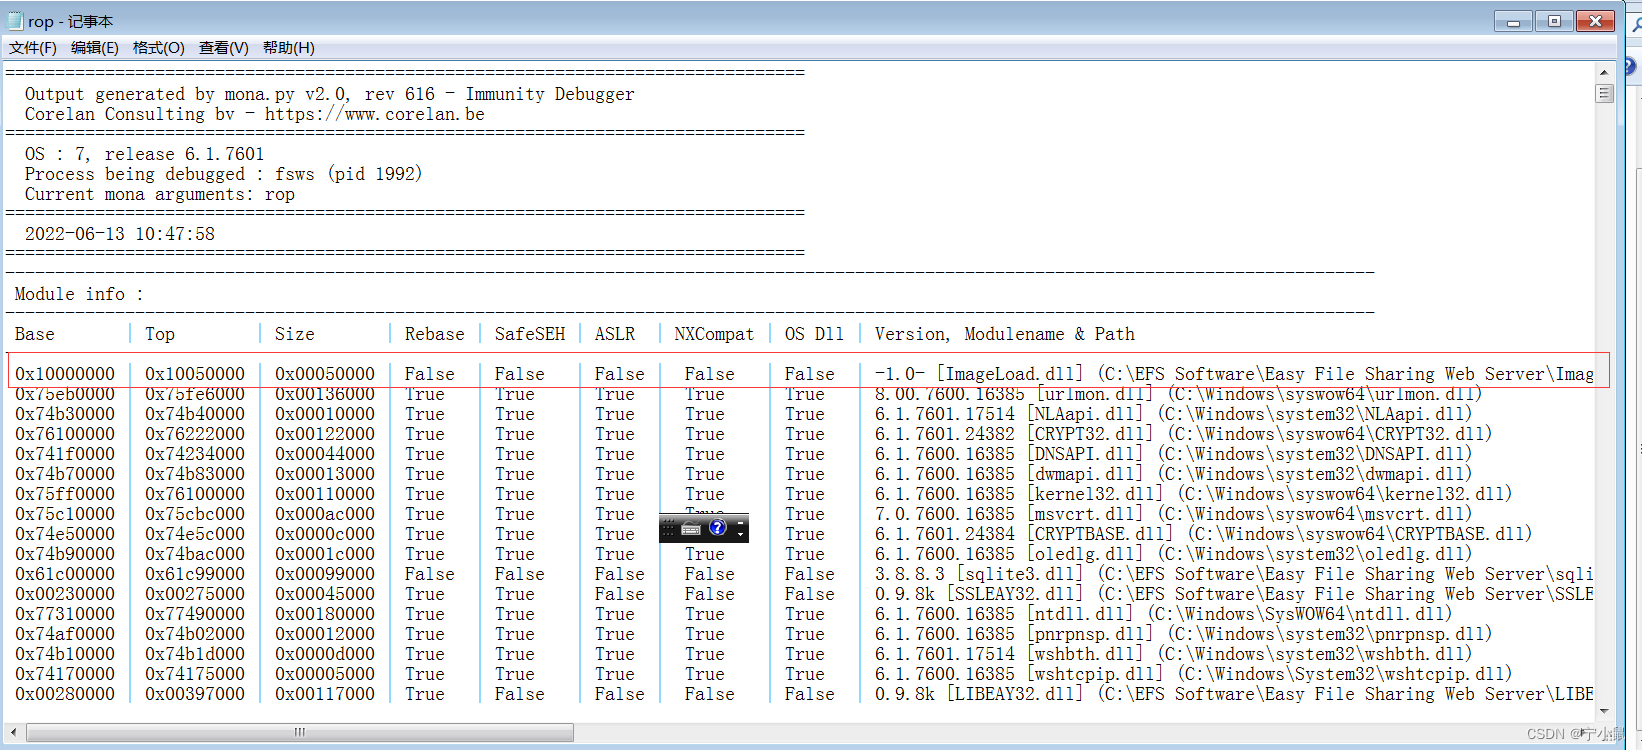
Task: Click the [ntdll.dll] module name
Action: click(x=1080, y=614)
